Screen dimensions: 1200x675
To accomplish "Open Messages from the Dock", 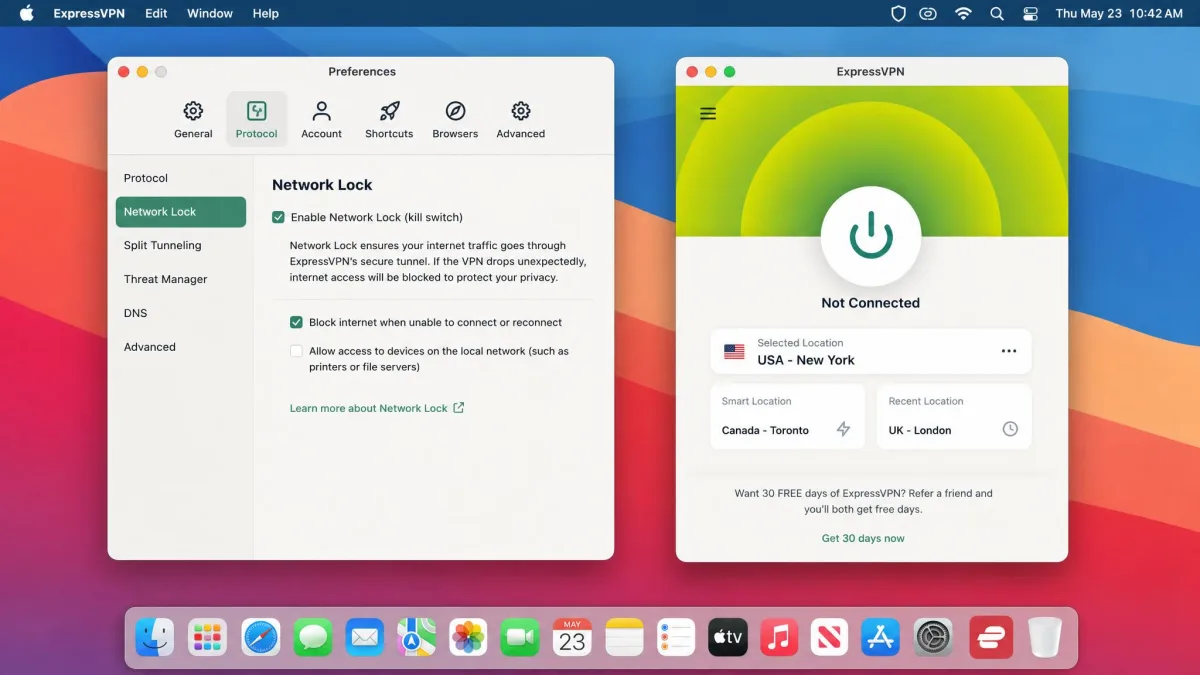I will (x=313, y=637).
